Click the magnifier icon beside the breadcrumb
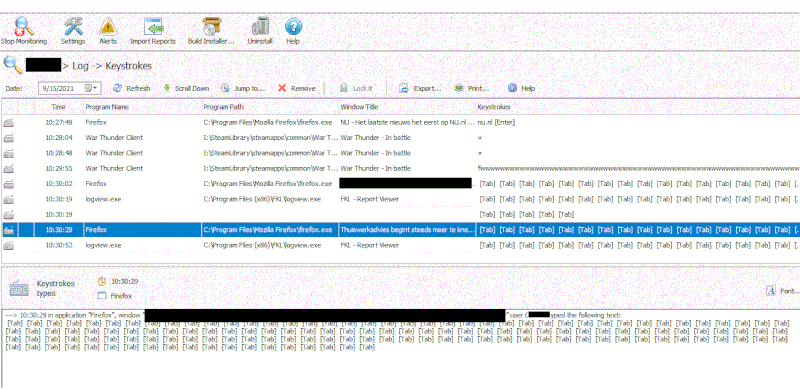800x390 pixels. tap(12, 65)
